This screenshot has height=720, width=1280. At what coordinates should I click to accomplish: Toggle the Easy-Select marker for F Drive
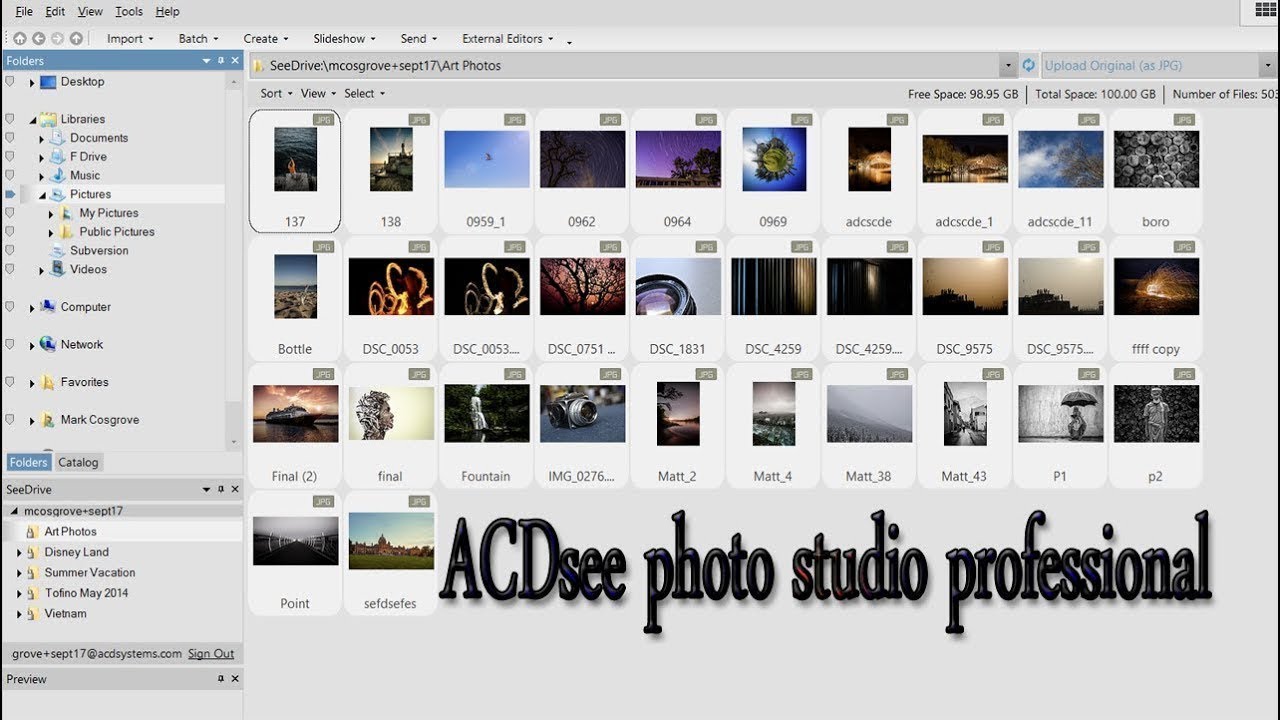[x=10, y=157]
